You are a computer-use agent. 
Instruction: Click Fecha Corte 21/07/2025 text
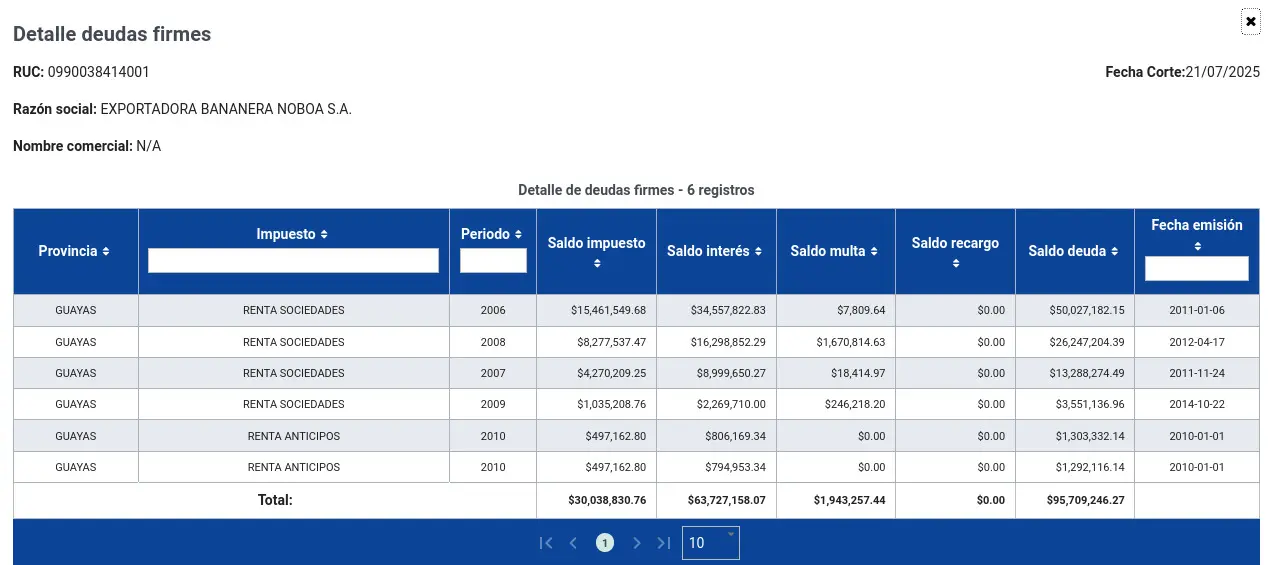[x=1183, y=72]
